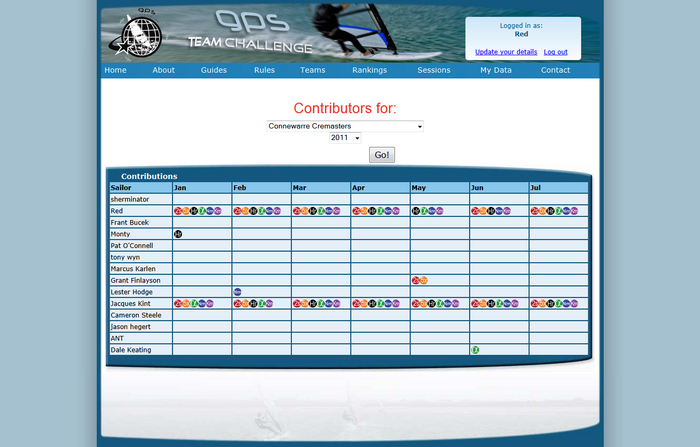
Task: Click Grant Finlayson's red May icon
Action: click(x=415, y=281)
